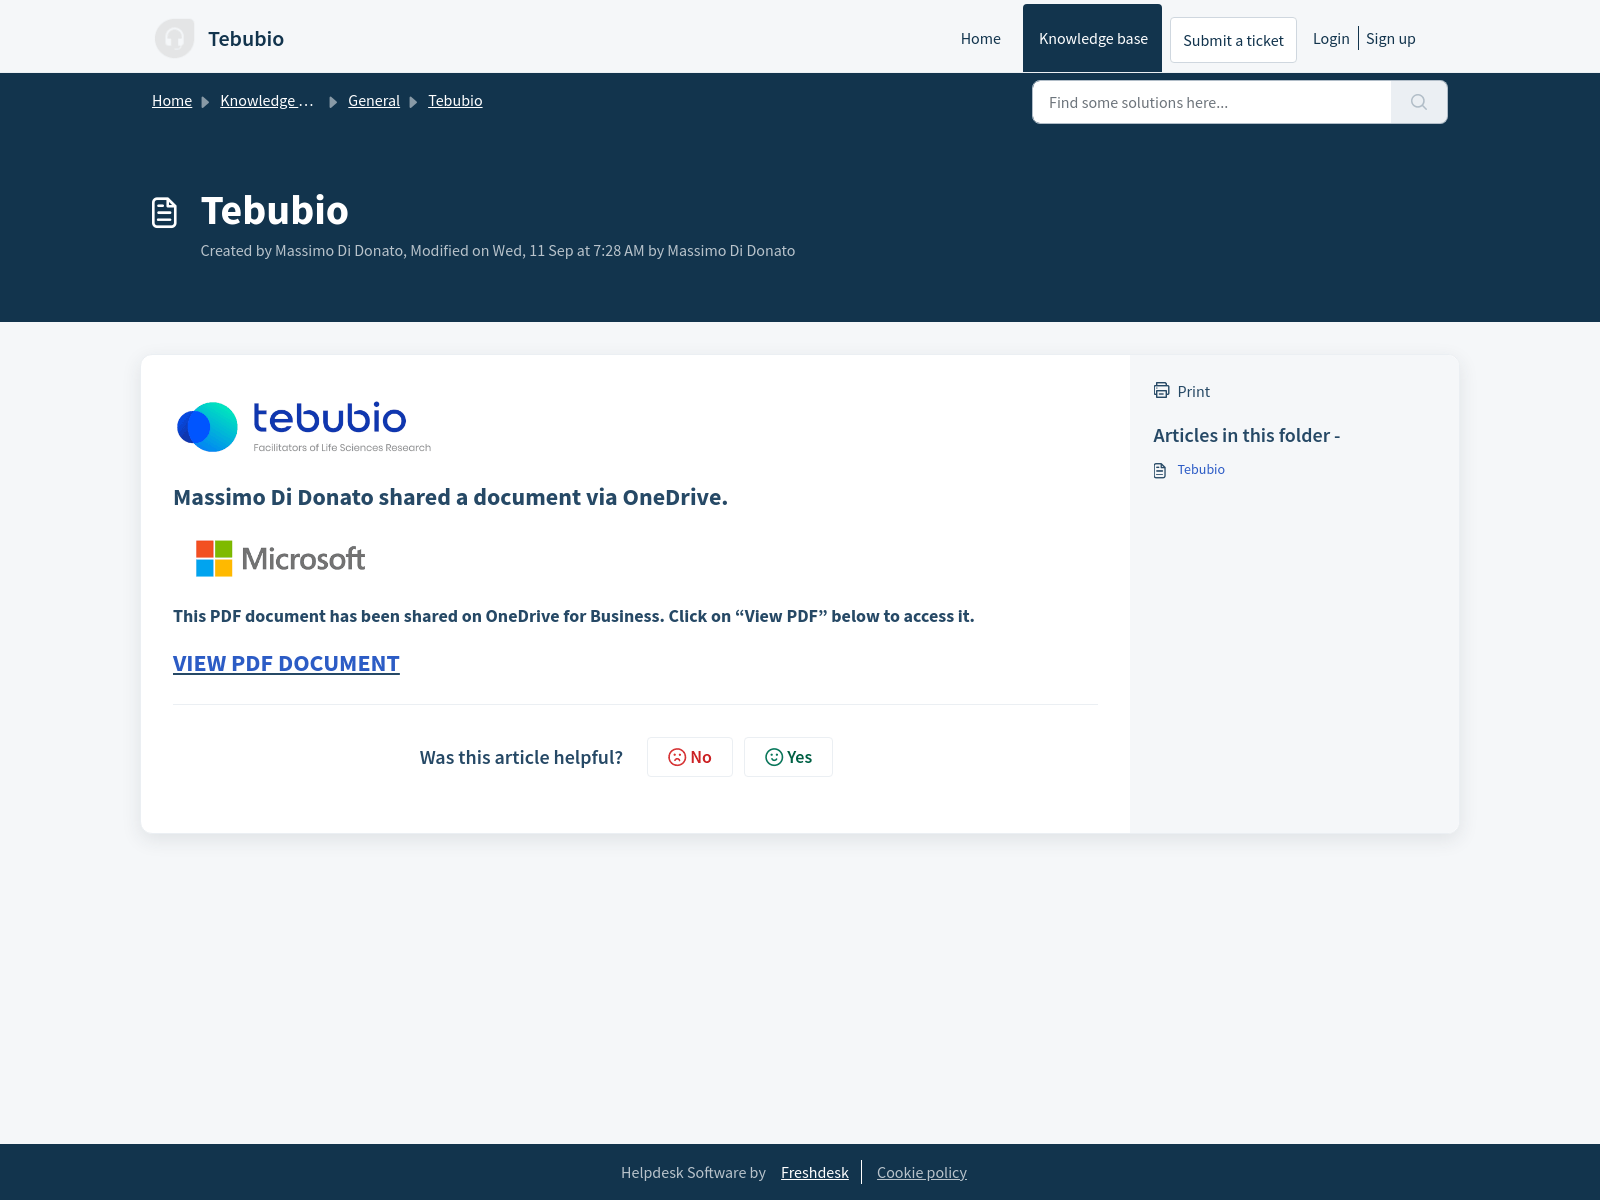Screen dimensions: 1600x1200
Task: Click the "Was this article helpful?" text
Action: tap(521, 757)
